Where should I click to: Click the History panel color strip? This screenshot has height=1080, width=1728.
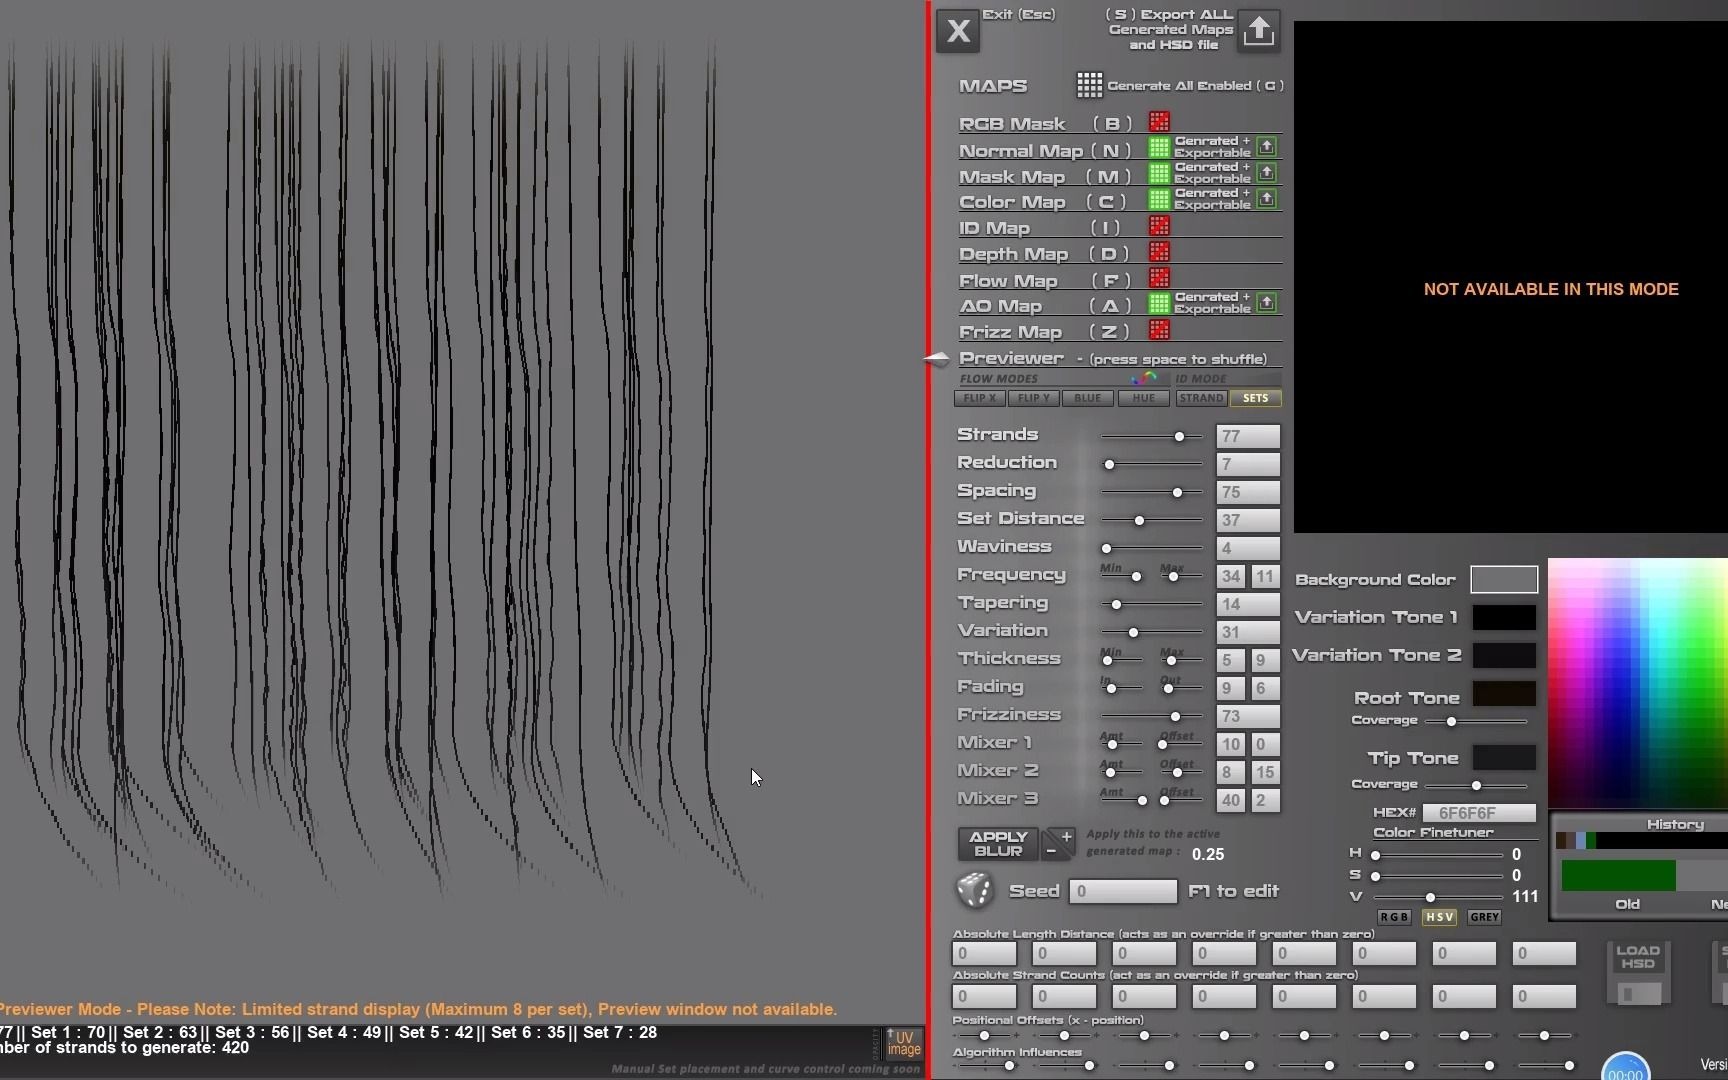(1642, 841)
